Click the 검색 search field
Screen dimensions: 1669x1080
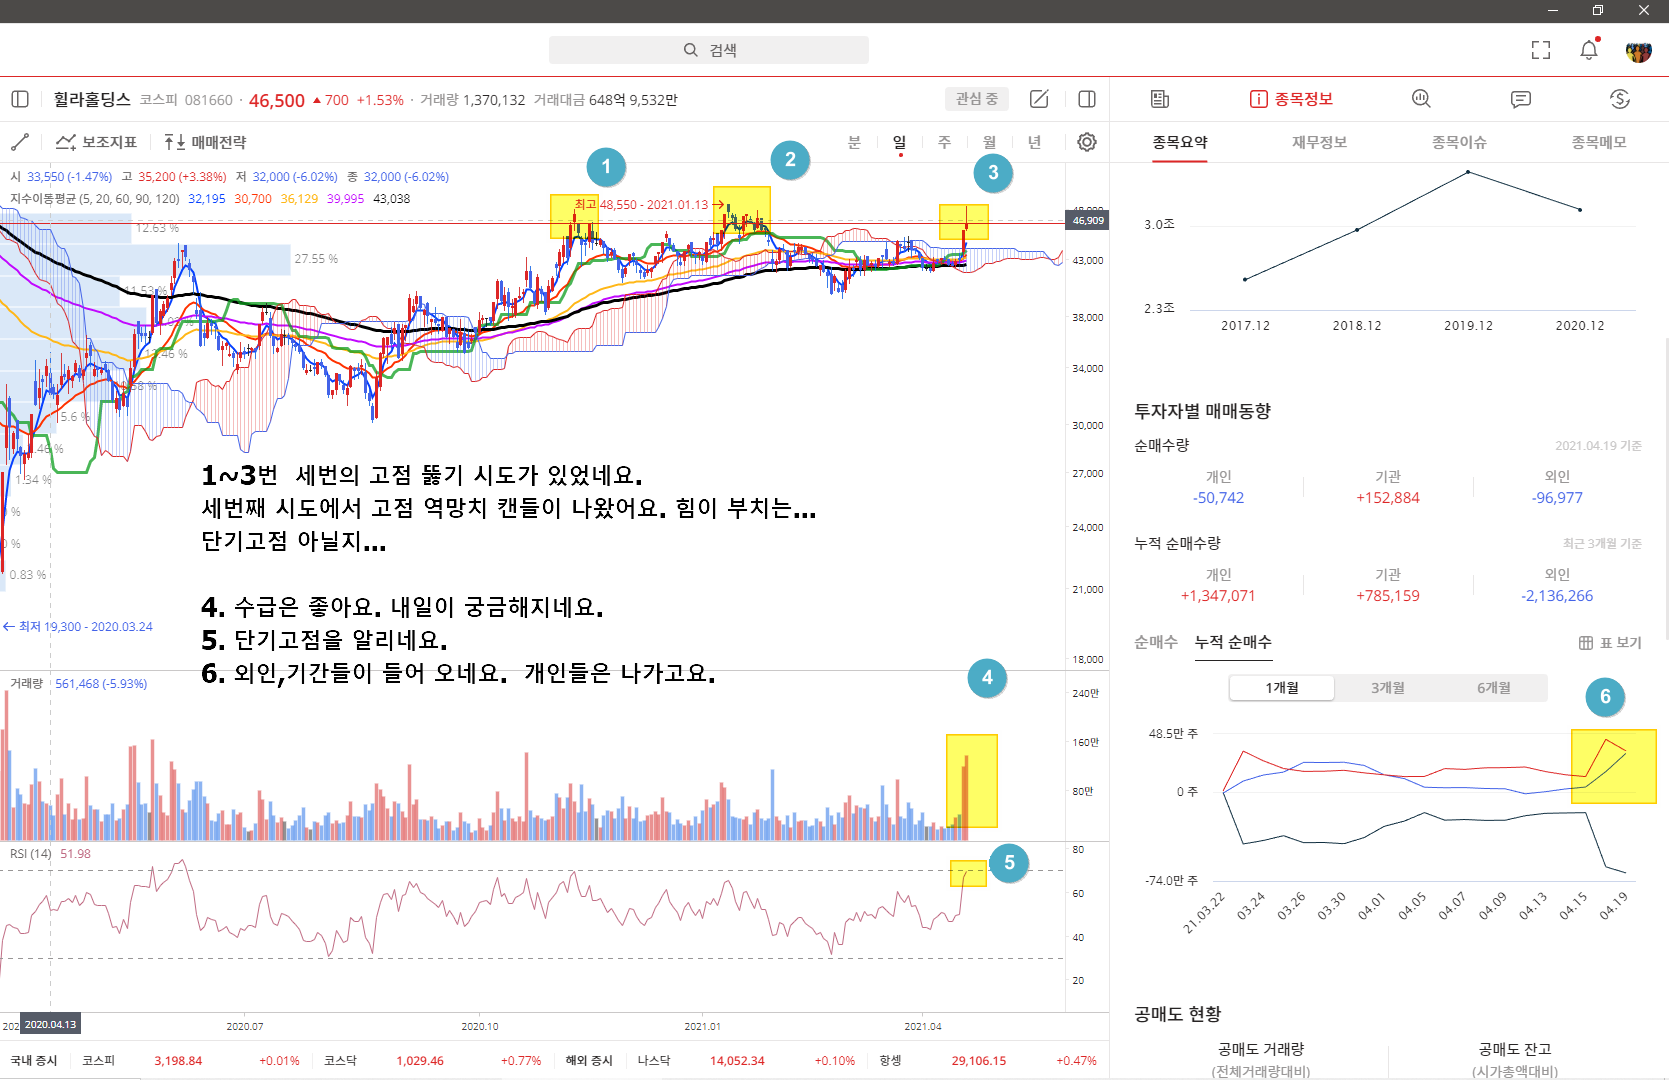(x=709, y=50)
